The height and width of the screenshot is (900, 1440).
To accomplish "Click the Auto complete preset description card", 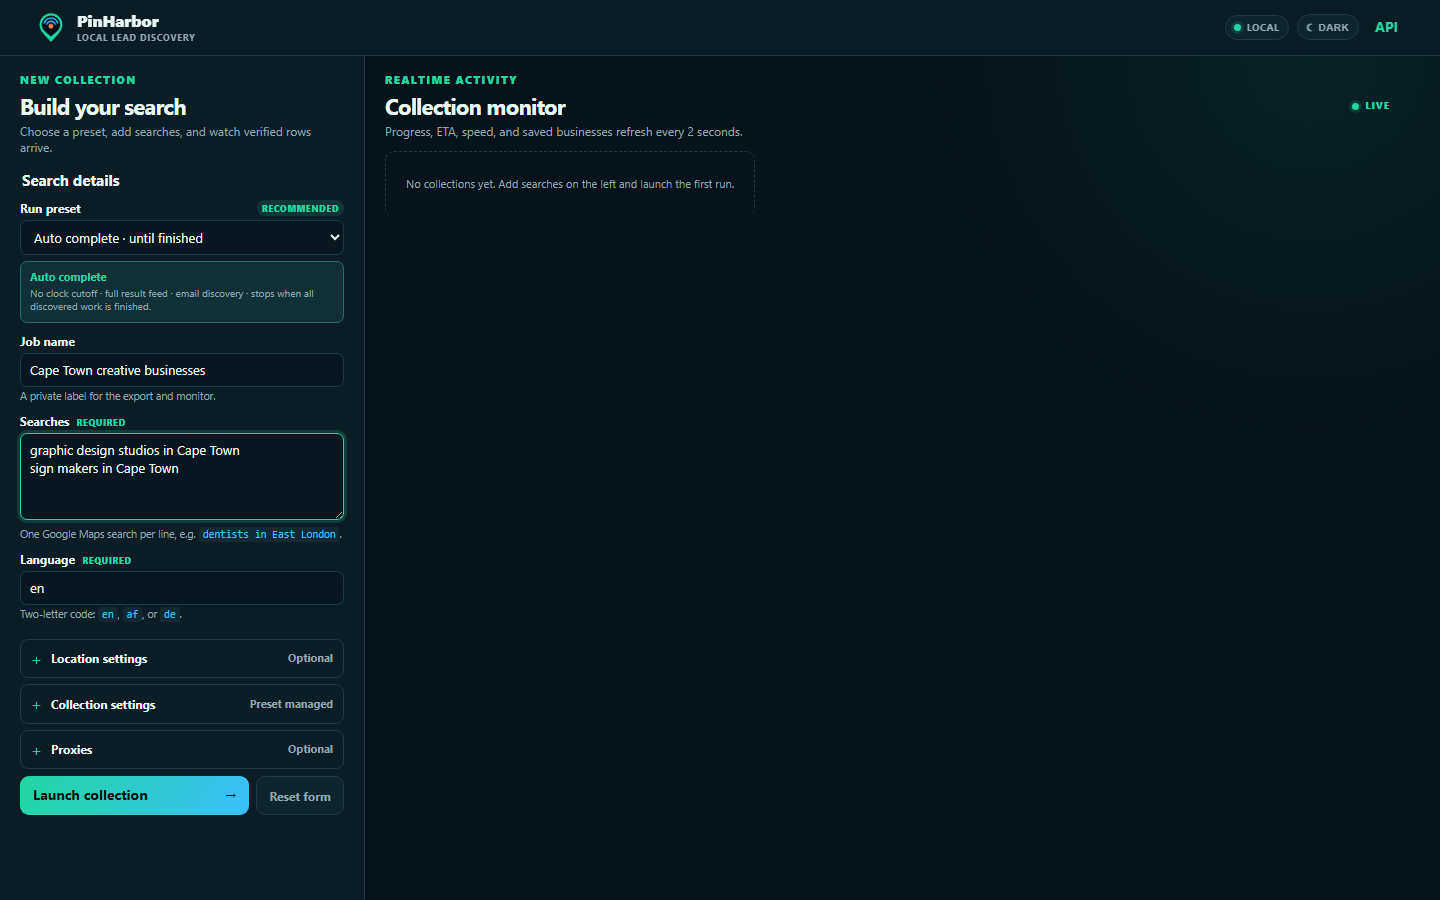I will (x=182, y=292).
